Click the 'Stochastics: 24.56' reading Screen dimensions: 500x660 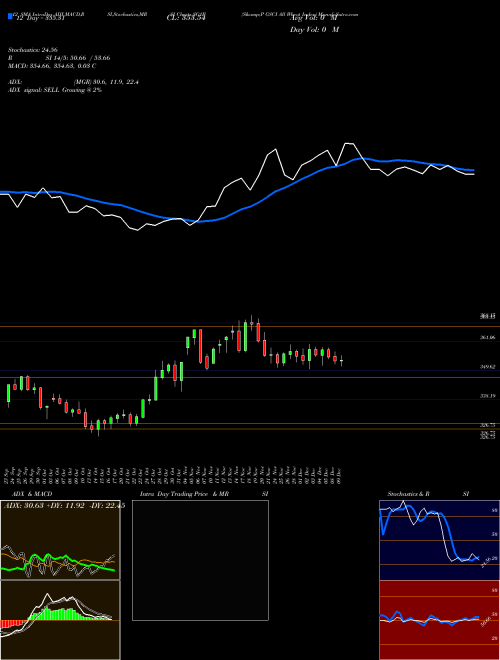pos(32,50)
